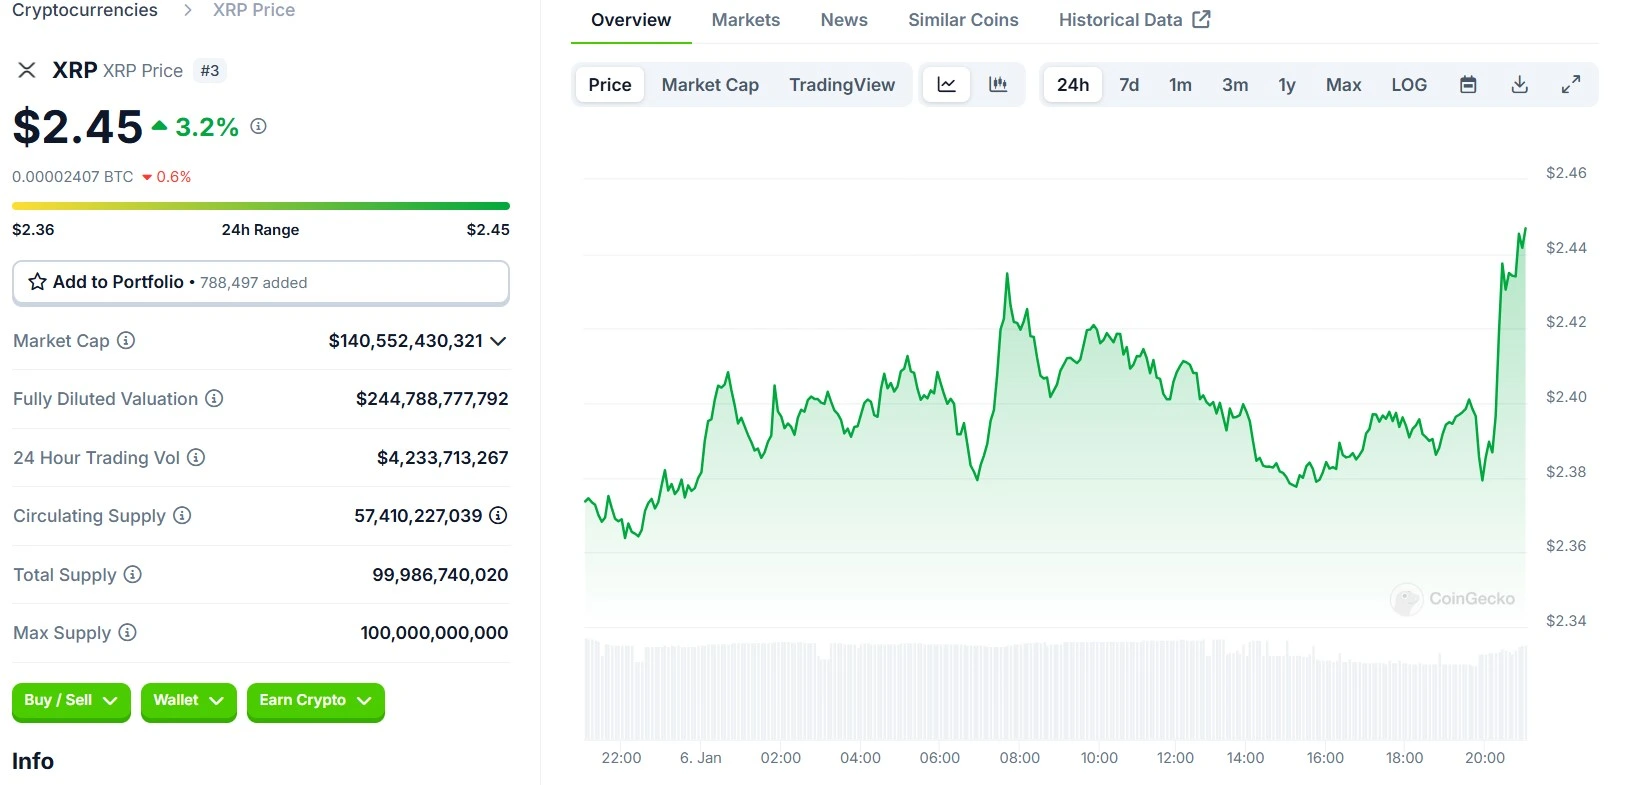This screenshot has width=1636, height=785.
Task: Toggle LOG scale on chart
Action: [1409, 85]
